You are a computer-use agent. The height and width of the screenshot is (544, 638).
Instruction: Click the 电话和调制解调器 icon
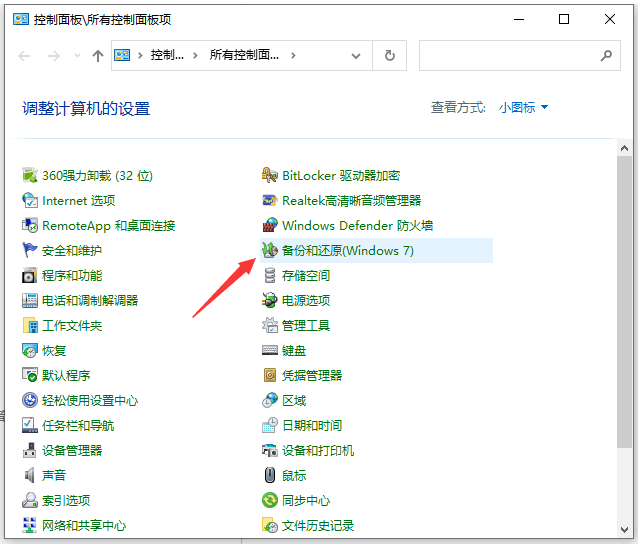(30, 300)
